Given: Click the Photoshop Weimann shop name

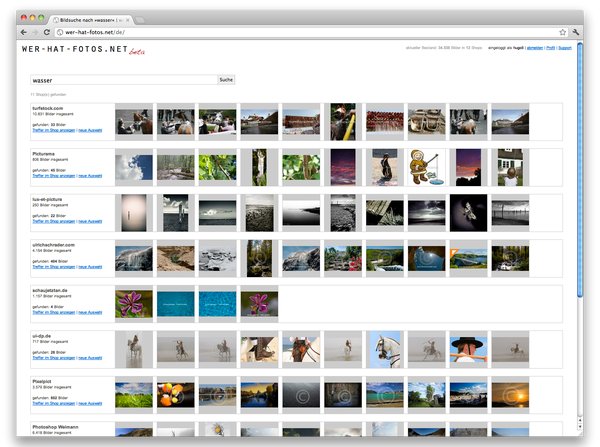Looking at the screenshot, I should 55,427.
